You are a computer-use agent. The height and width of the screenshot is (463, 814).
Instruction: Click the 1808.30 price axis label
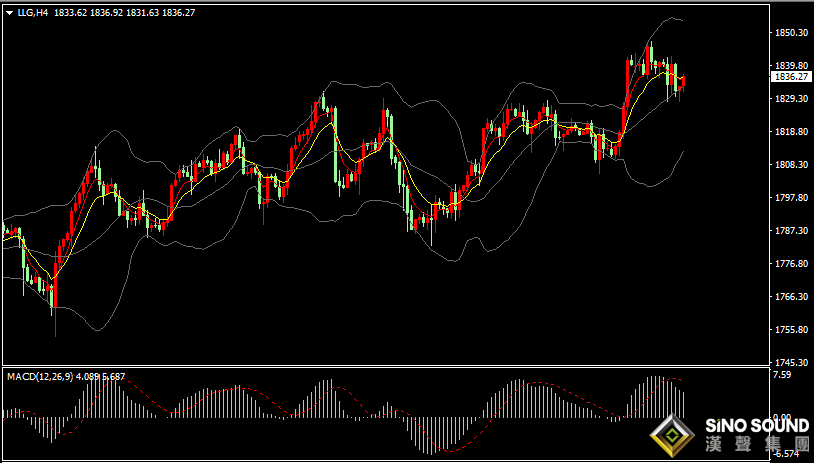click(x=791, y=165)
